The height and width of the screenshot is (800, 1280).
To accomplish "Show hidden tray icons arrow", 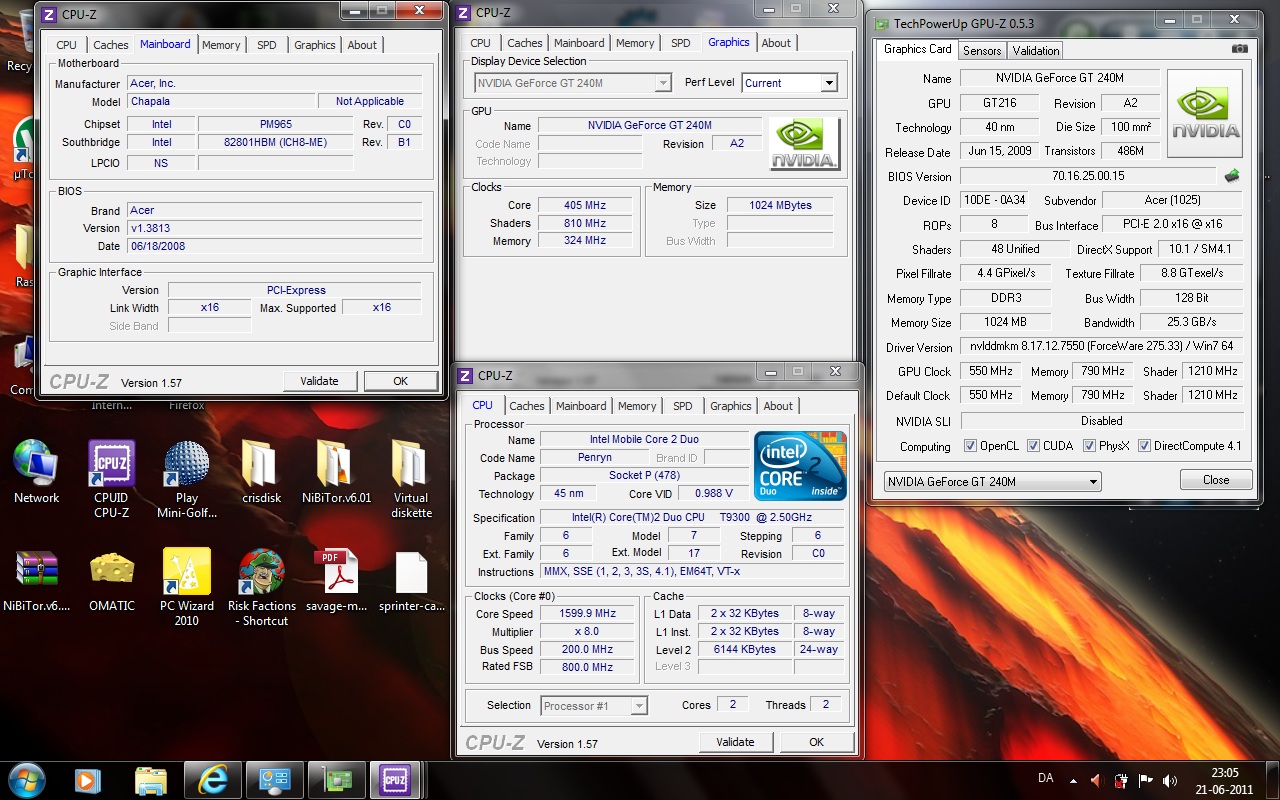I will click(x=1073, y=780).
